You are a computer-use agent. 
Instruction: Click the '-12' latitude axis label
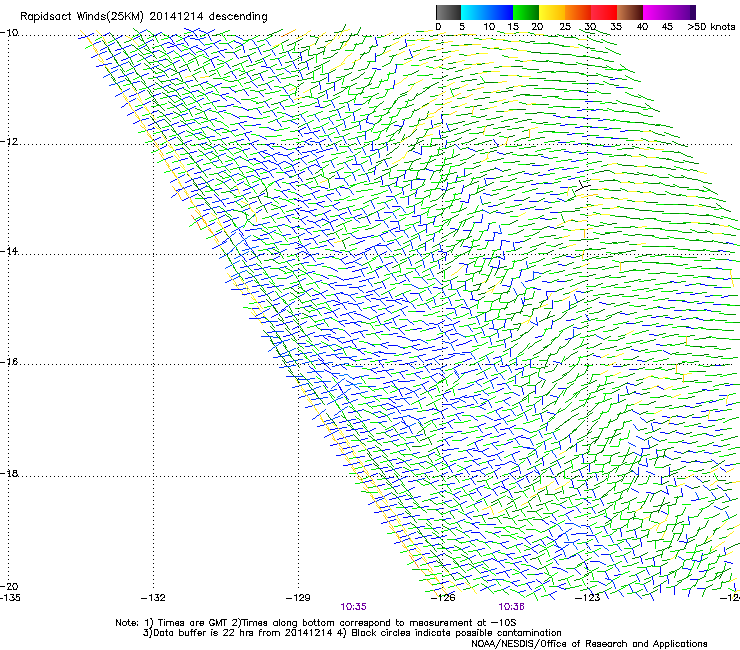9,142
